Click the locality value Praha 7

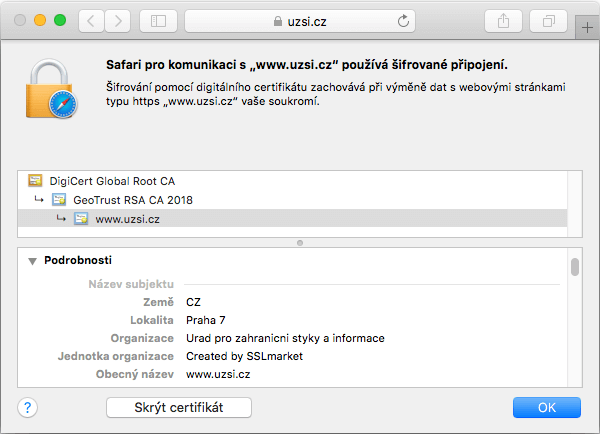pyautogui.click(x=205, y=320)
